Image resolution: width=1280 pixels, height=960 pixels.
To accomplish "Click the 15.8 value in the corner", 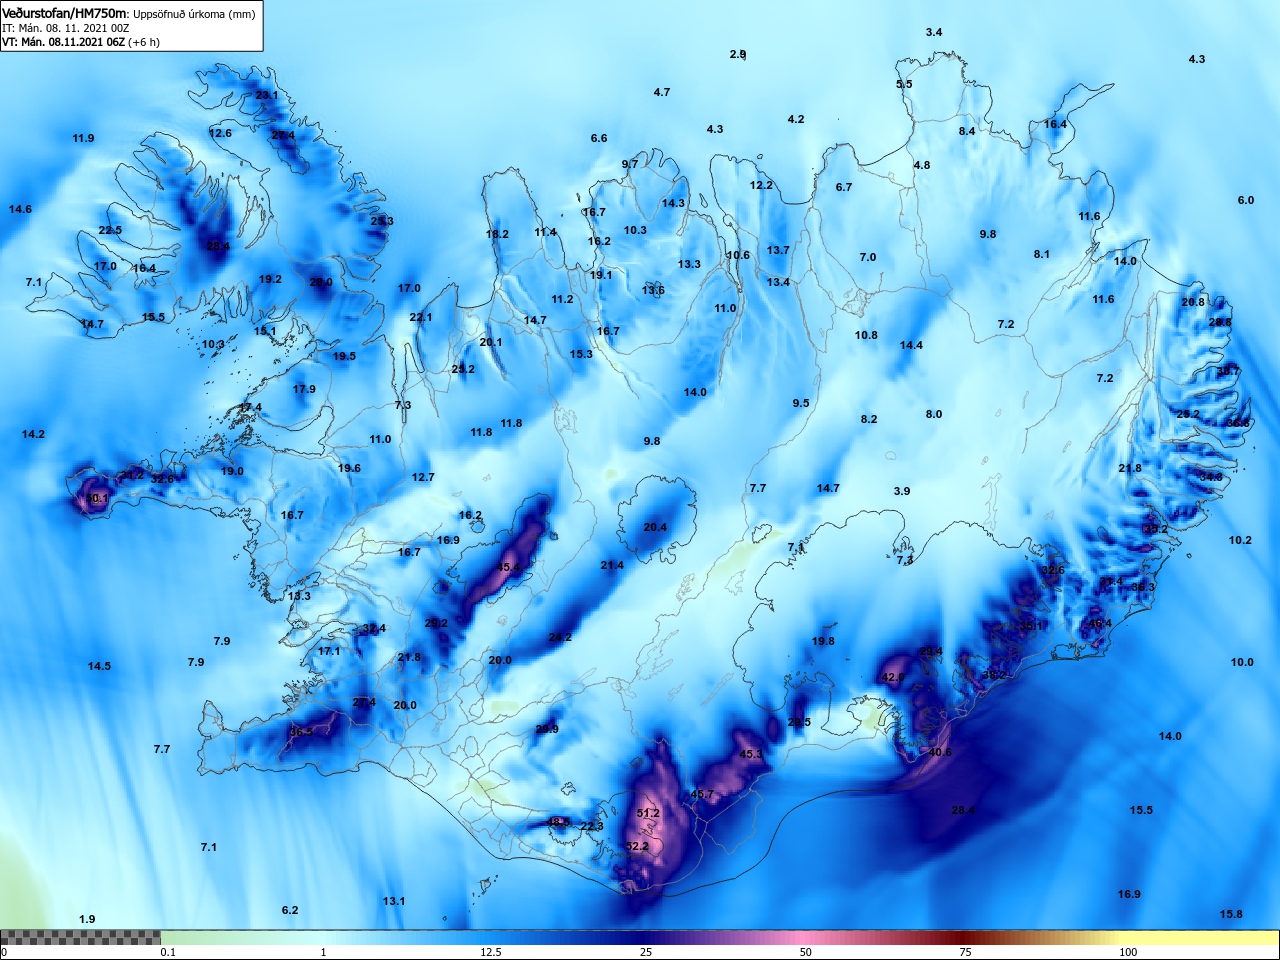I will pyautogui.click(x=1231, y=914).
